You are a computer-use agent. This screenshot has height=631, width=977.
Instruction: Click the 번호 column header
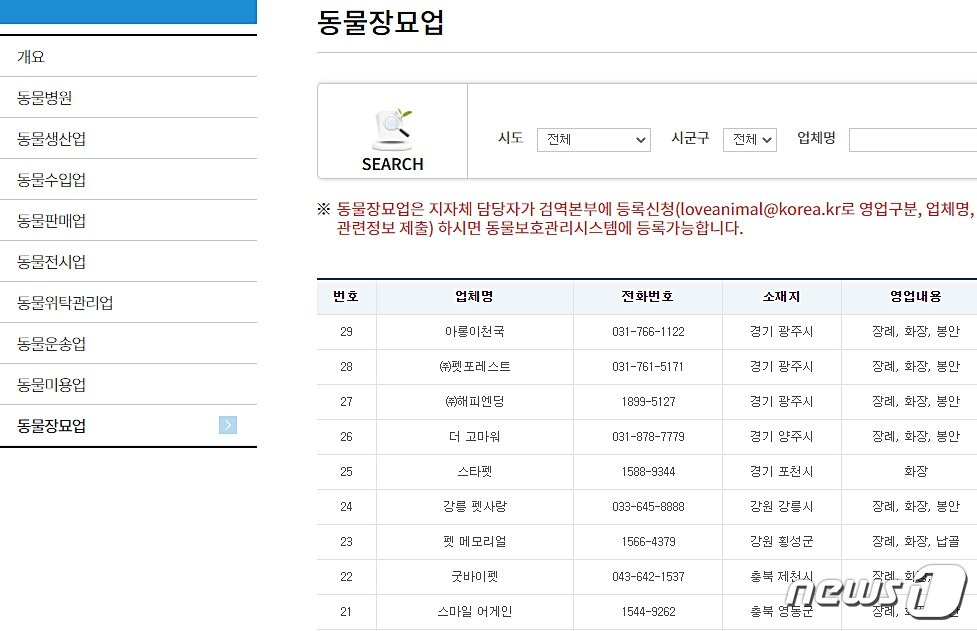click(345, 297)
